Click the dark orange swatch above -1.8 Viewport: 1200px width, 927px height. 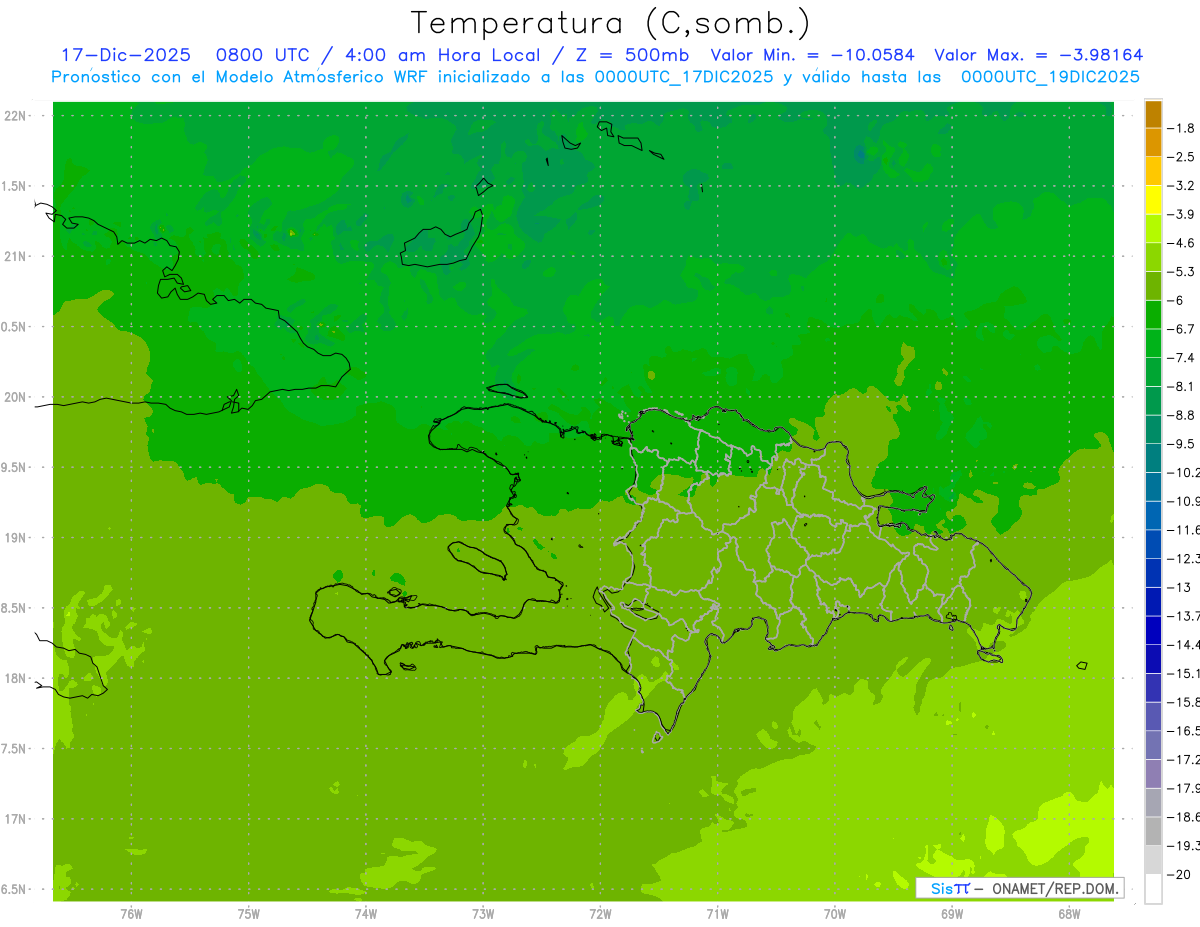click(x=1153, y=114)
